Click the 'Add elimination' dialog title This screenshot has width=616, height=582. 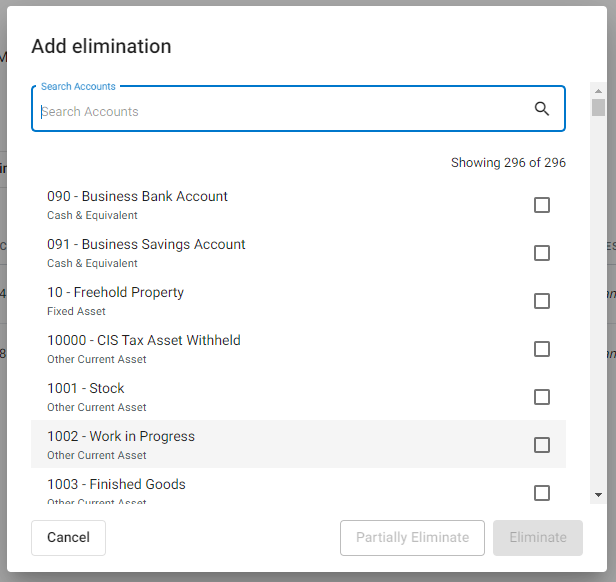click(101, 46)
